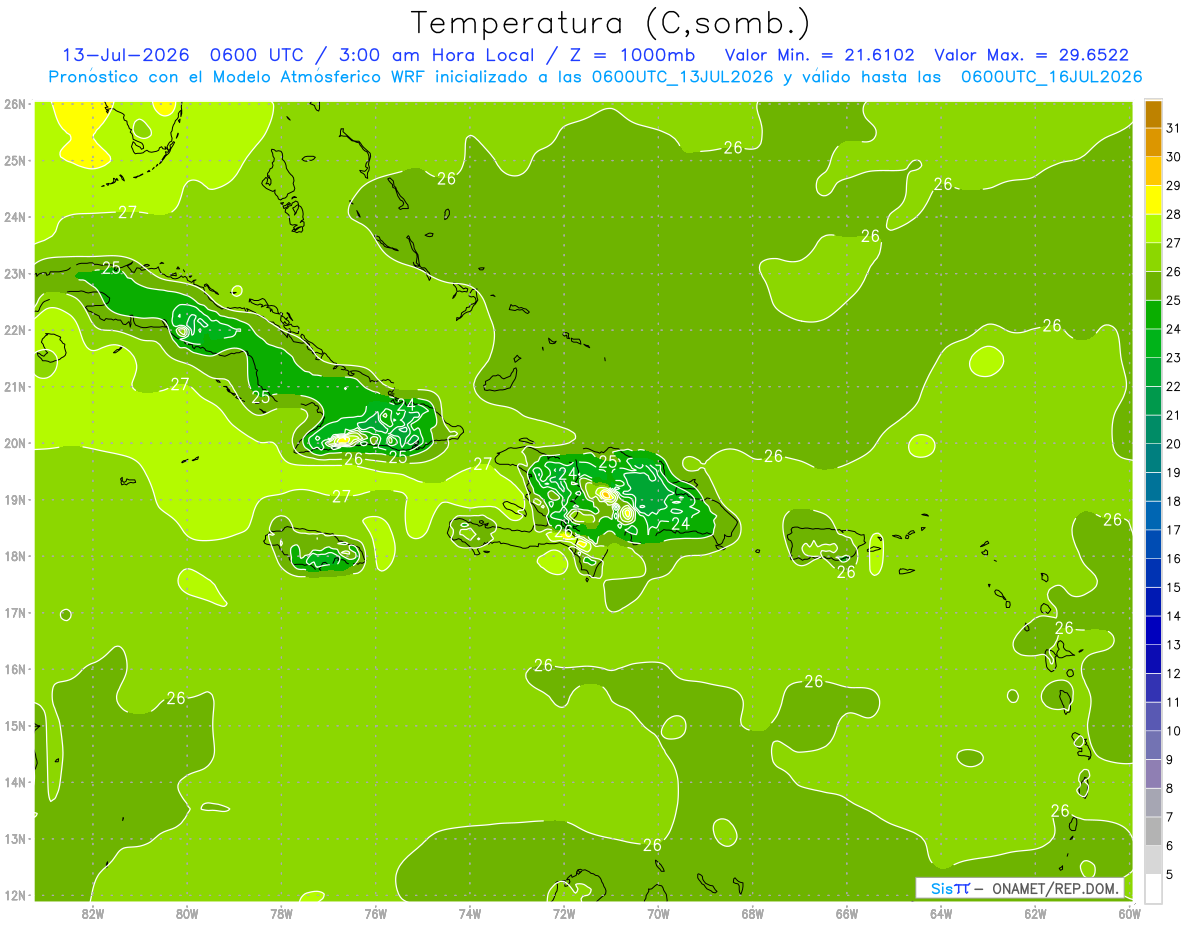Select "Valor Min. = 21.6102" text
Image resolution: width=1200 pixels, height=927 pixels.
pyautogui.click(x=818, y=55)
